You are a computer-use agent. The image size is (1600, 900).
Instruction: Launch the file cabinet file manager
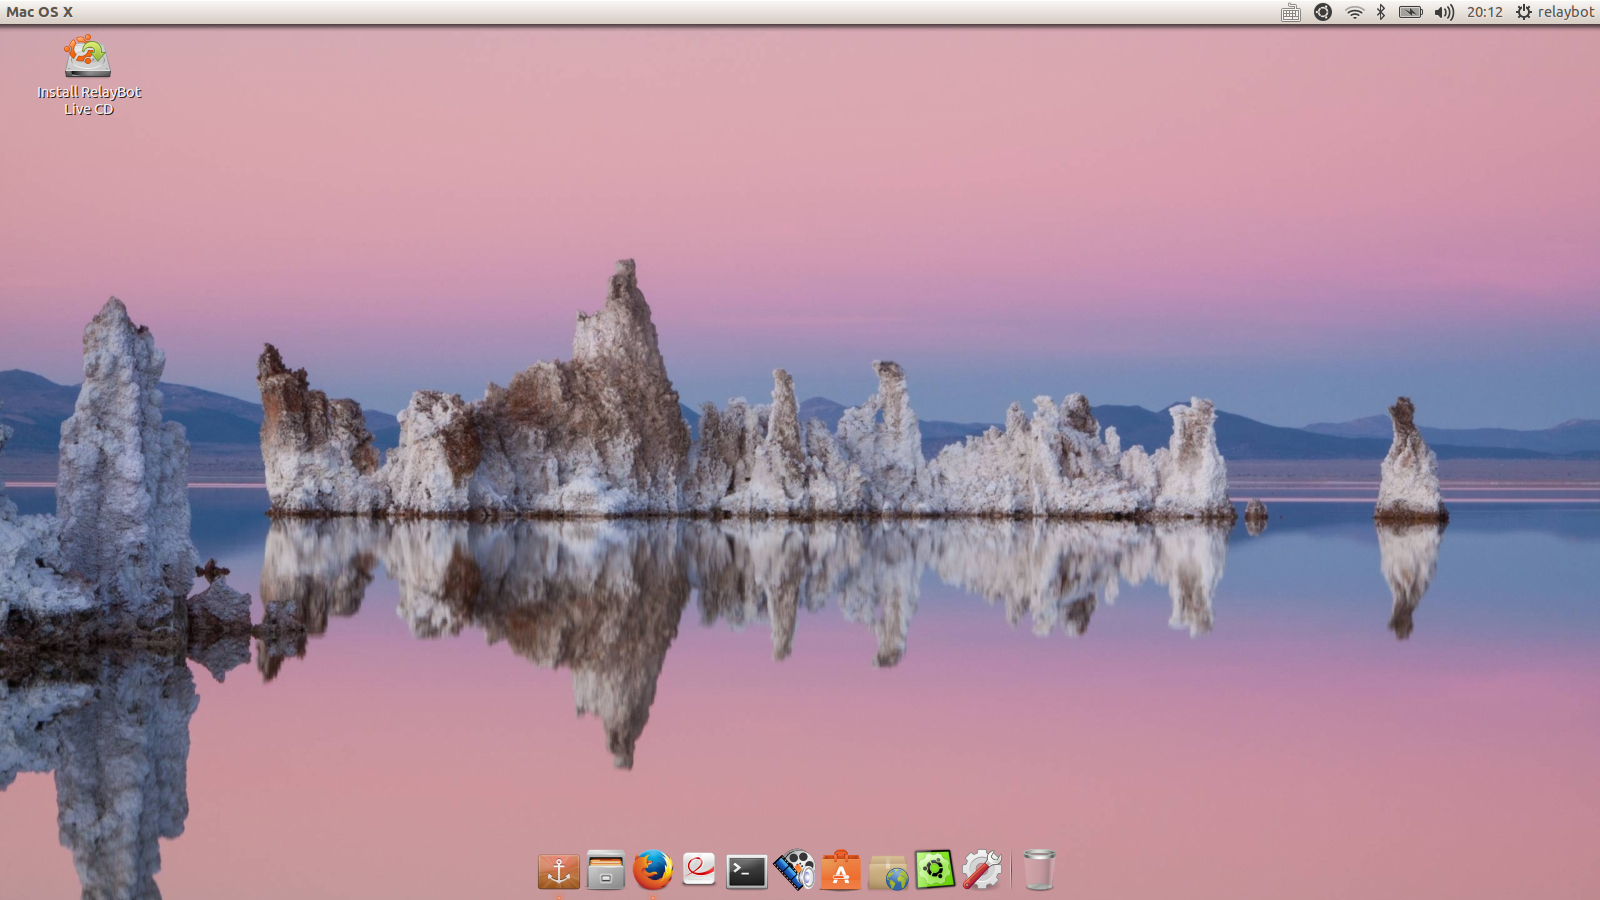[605, 871]
